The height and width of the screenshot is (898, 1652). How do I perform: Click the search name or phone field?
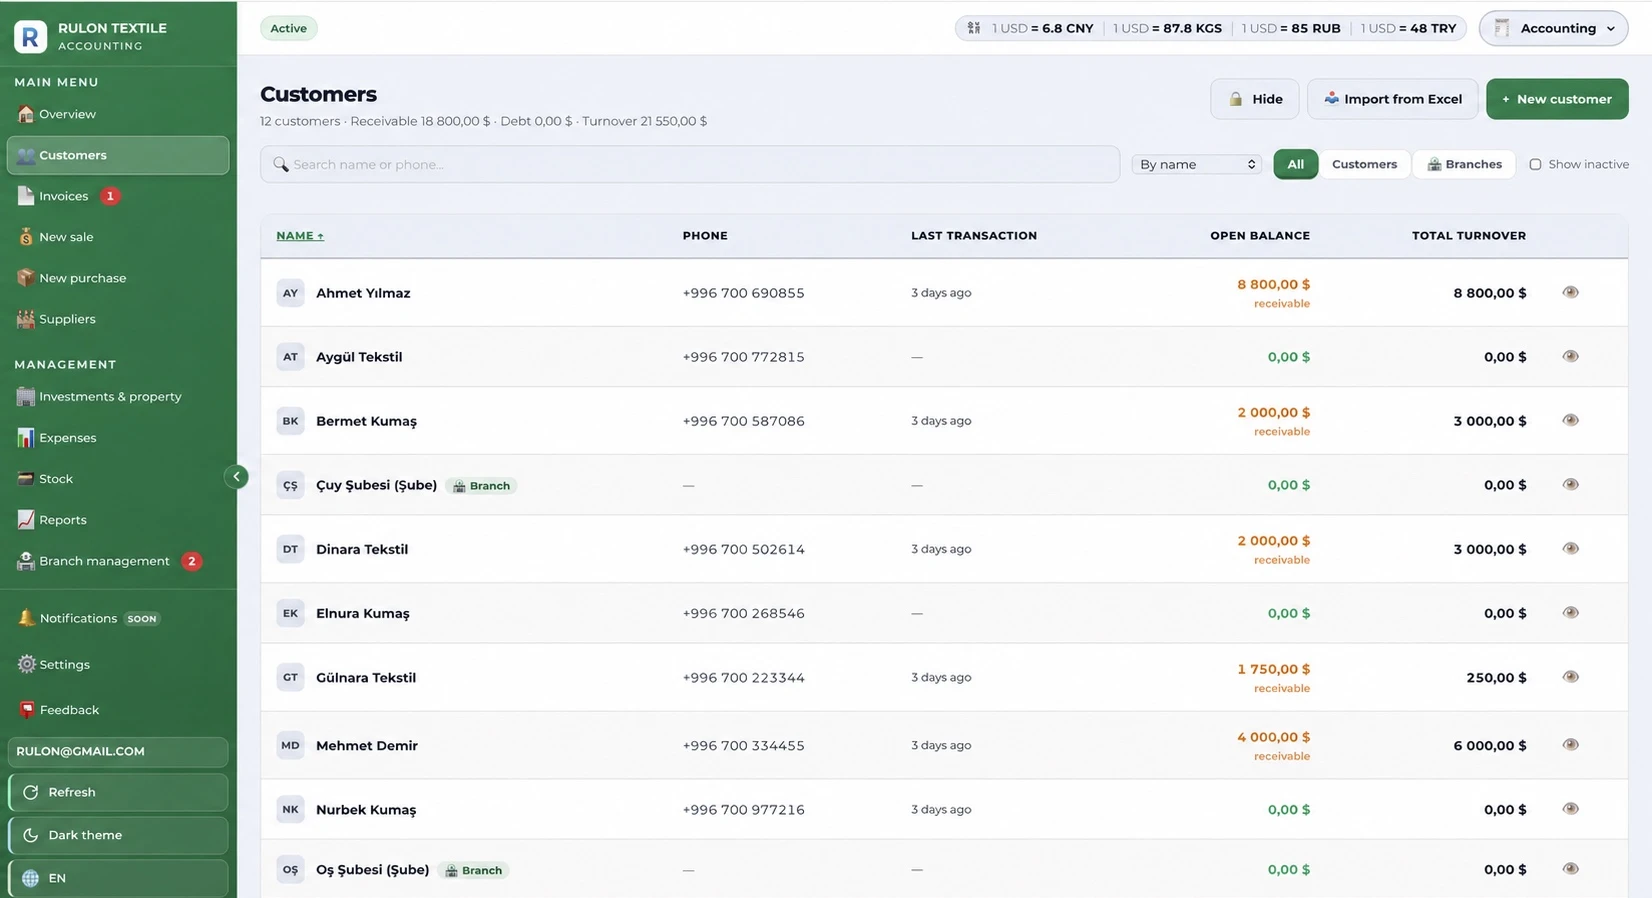coord(689,164)
